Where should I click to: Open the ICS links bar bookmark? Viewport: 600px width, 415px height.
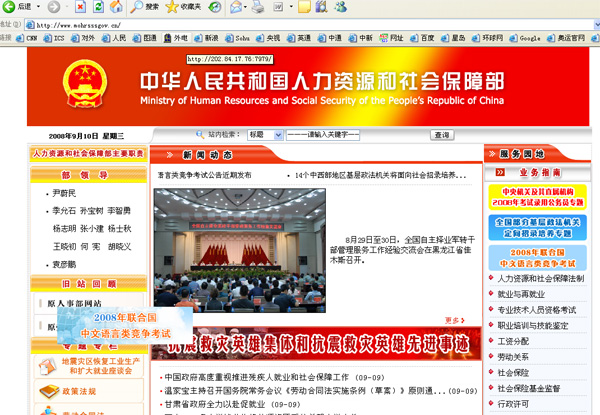54,38
